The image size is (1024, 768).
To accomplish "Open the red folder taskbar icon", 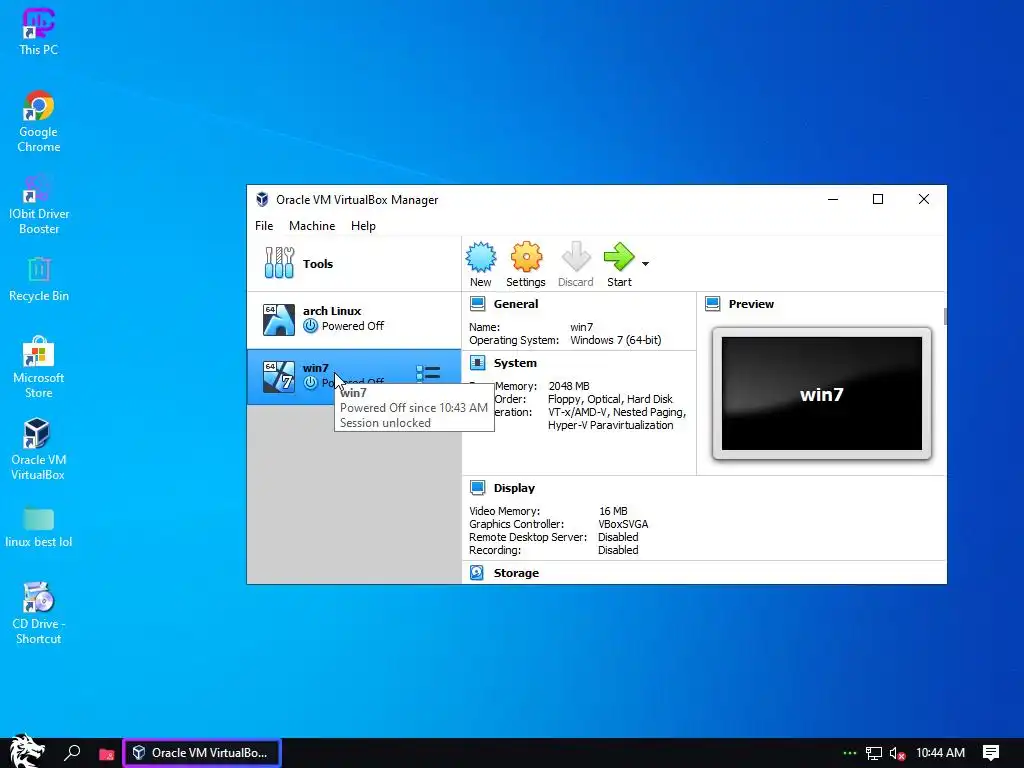I will (106, 754).
